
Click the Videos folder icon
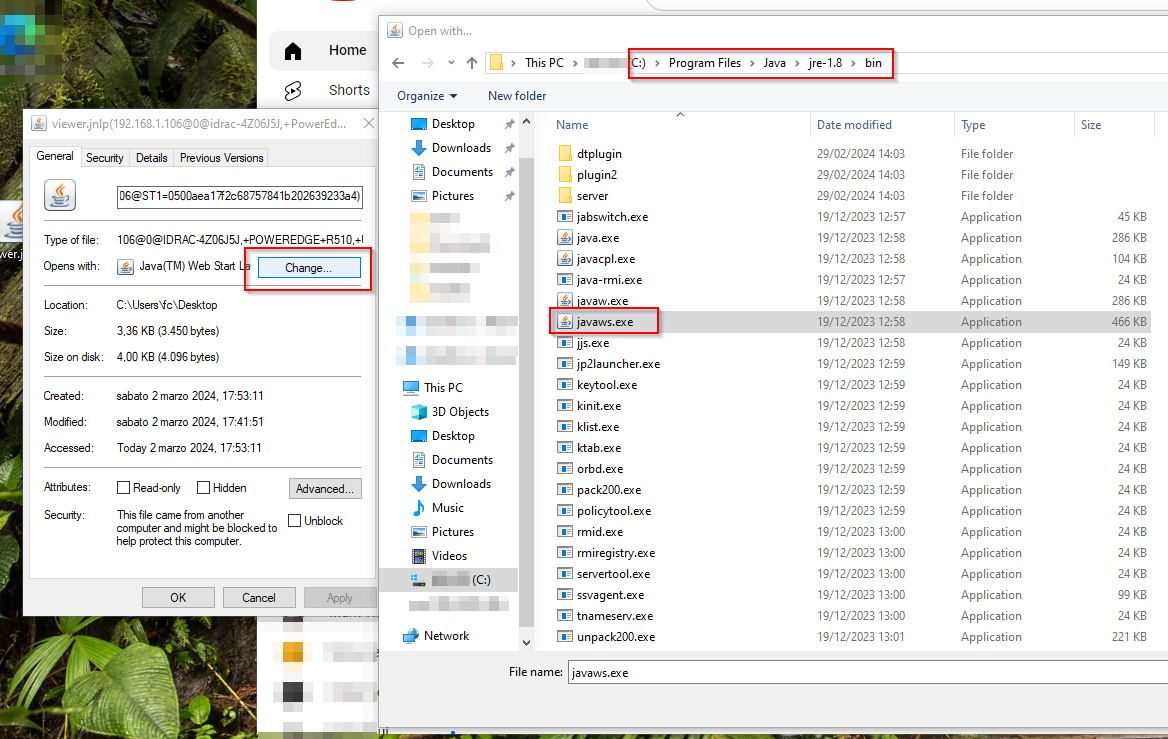point(419,556)
